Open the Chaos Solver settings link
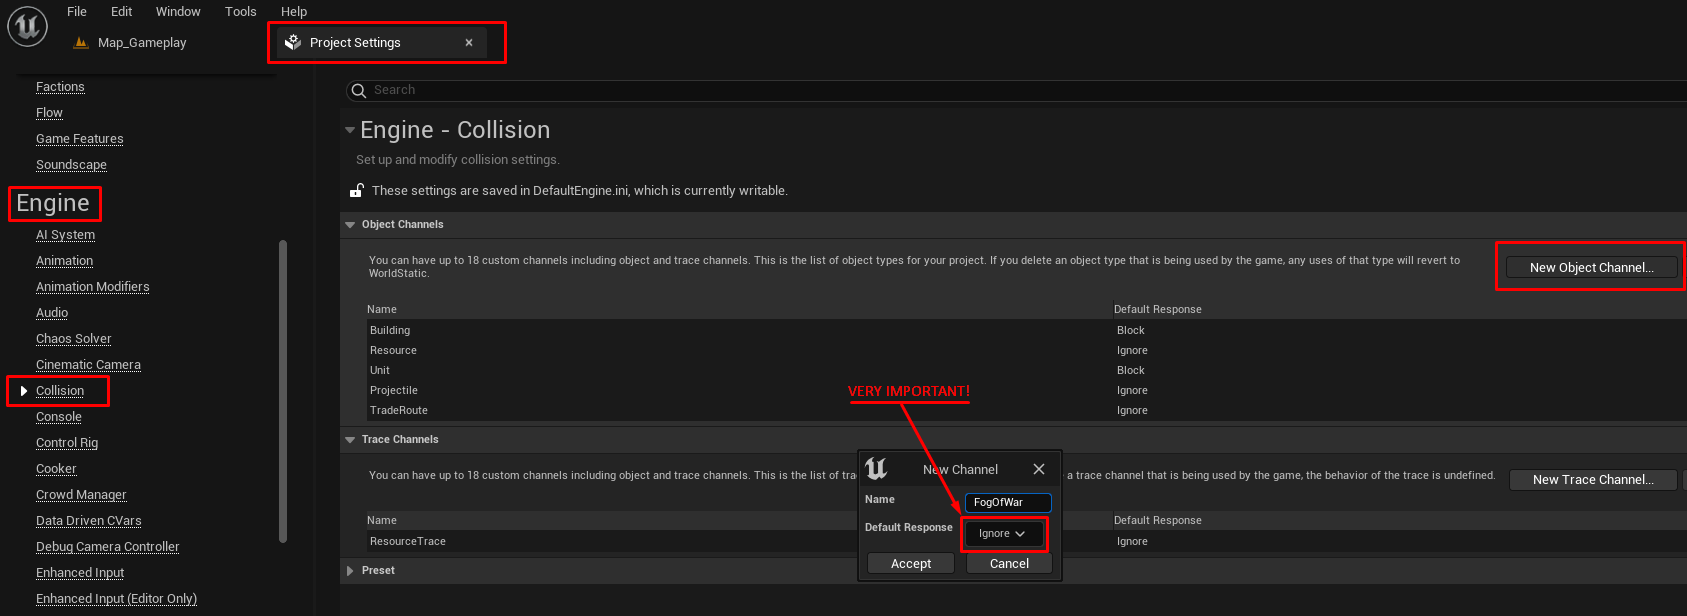1687x616 pixels. (x=74, y=339)
